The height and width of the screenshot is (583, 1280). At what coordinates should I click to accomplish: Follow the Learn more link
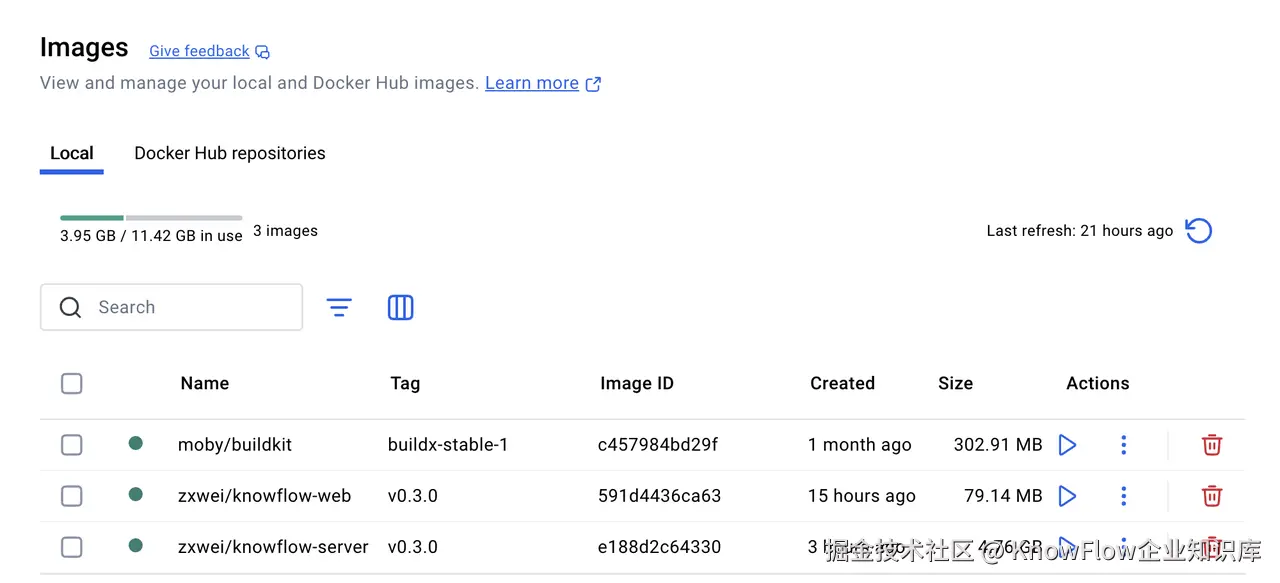[532, 84]
